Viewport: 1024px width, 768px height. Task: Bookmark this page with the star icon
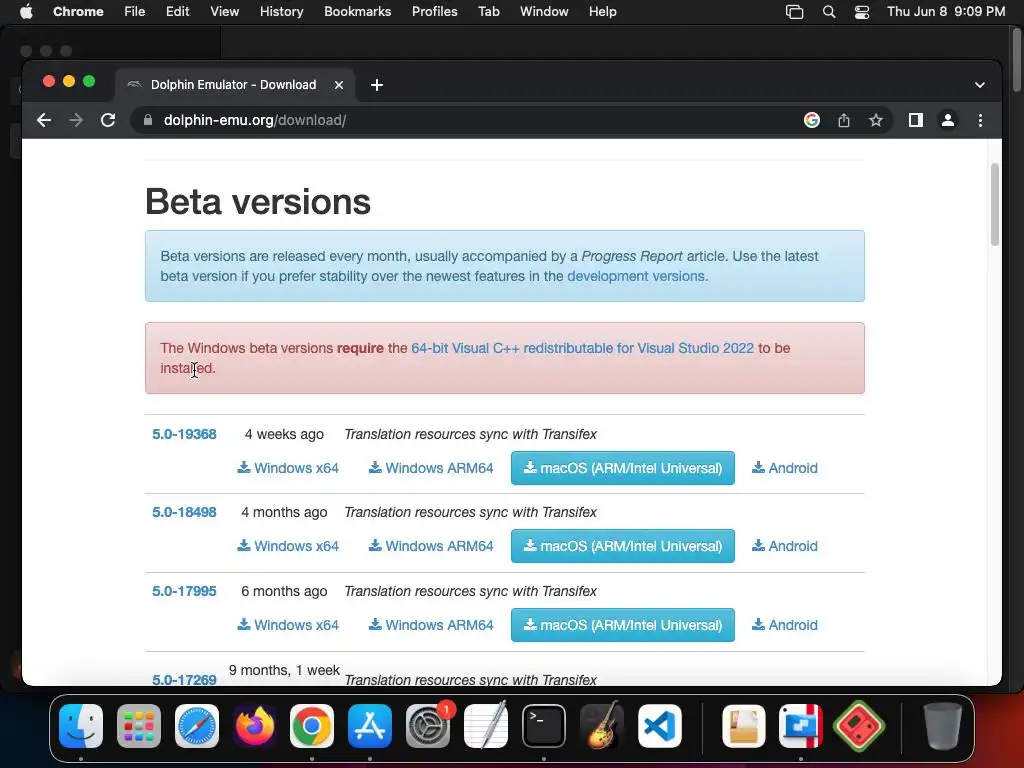click(x=876, y=120)
